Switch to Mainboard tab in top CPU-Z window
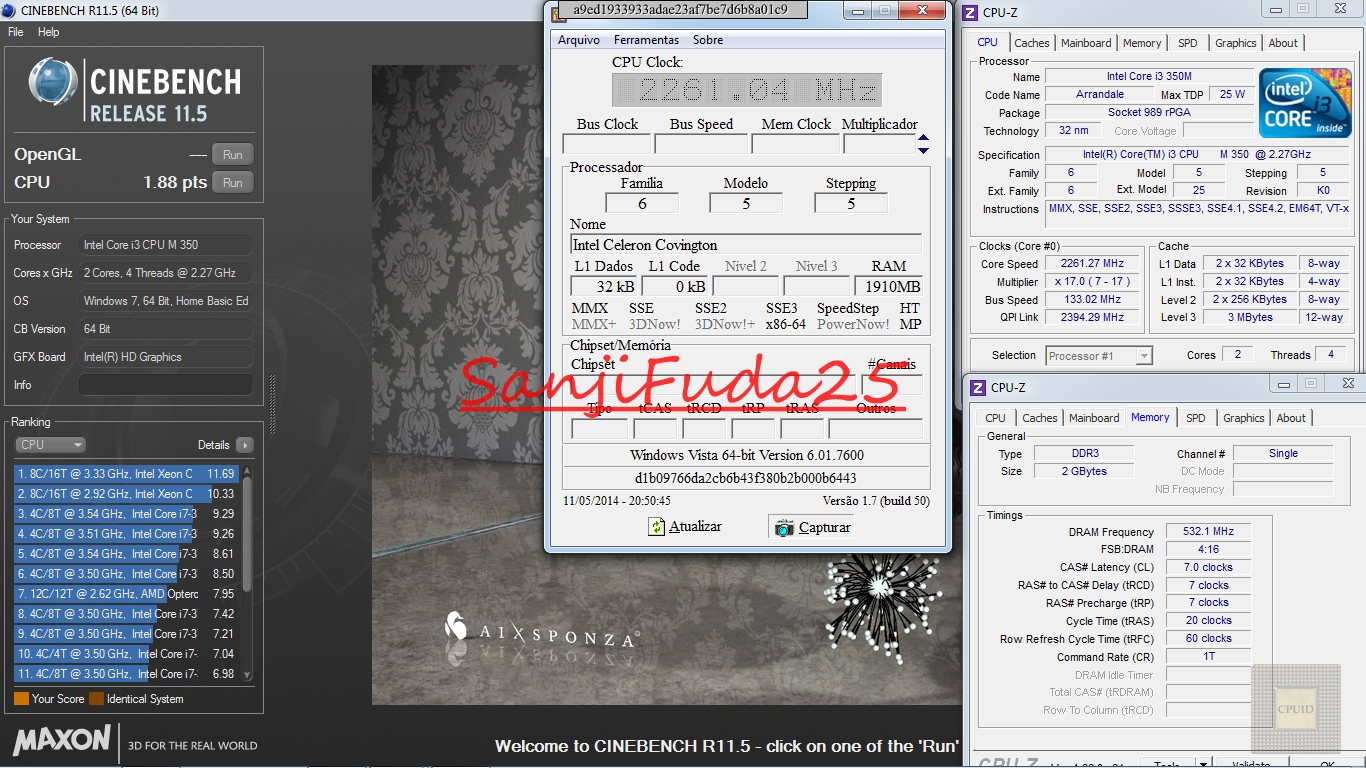The width and height of the screenshot is (1366, 768). click(1086, 43)
